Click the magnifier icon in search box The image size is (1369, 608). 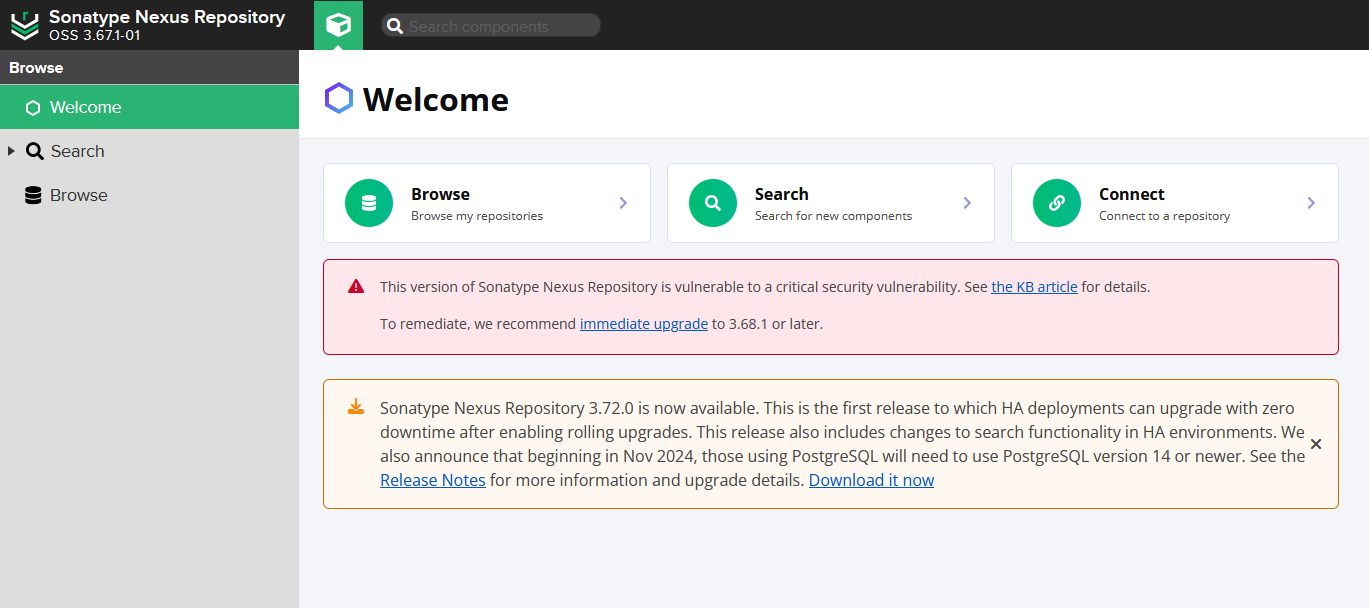pyautogui.click(x=395, y=26)
